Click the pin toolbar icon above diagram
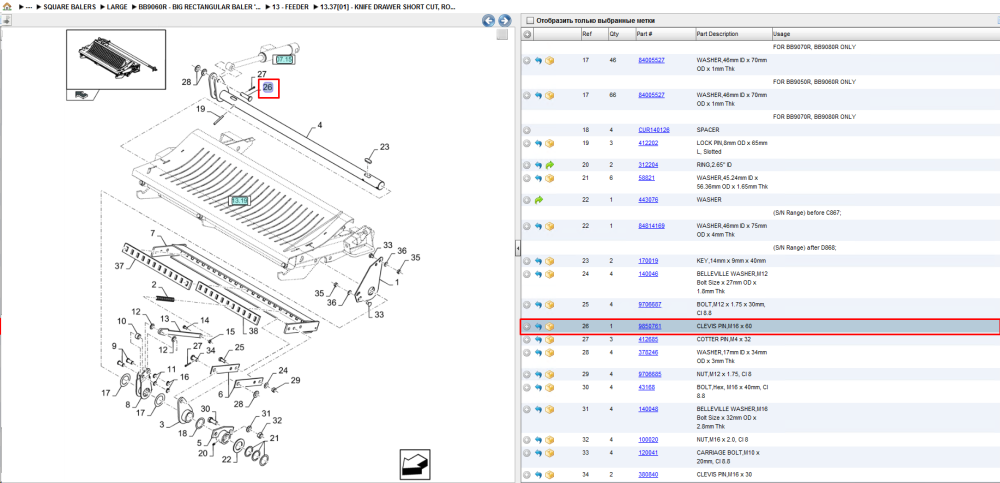The height and width of the screenshot is (483, 1000). tap(6, 20)
